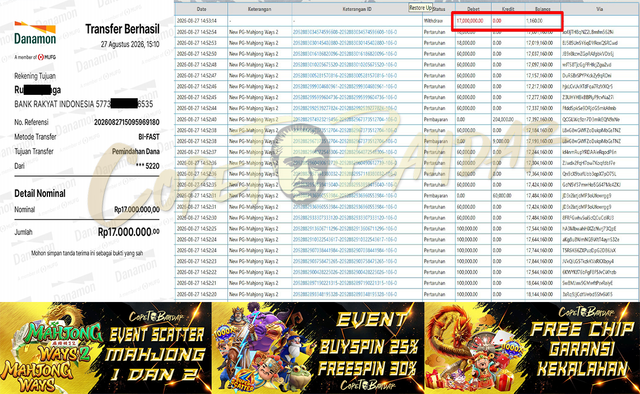Open the Keterangan ID link for 14:52:20

pyautogui.click(x=344, y=294)
